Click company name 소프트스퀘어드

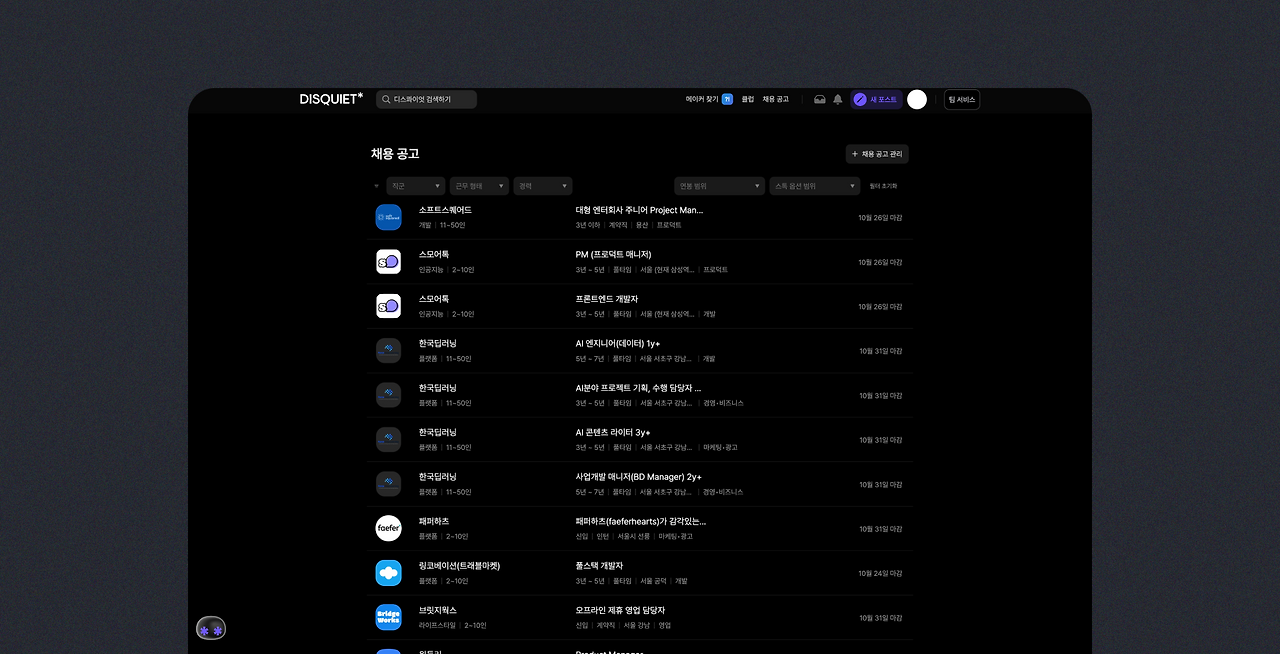445,210
